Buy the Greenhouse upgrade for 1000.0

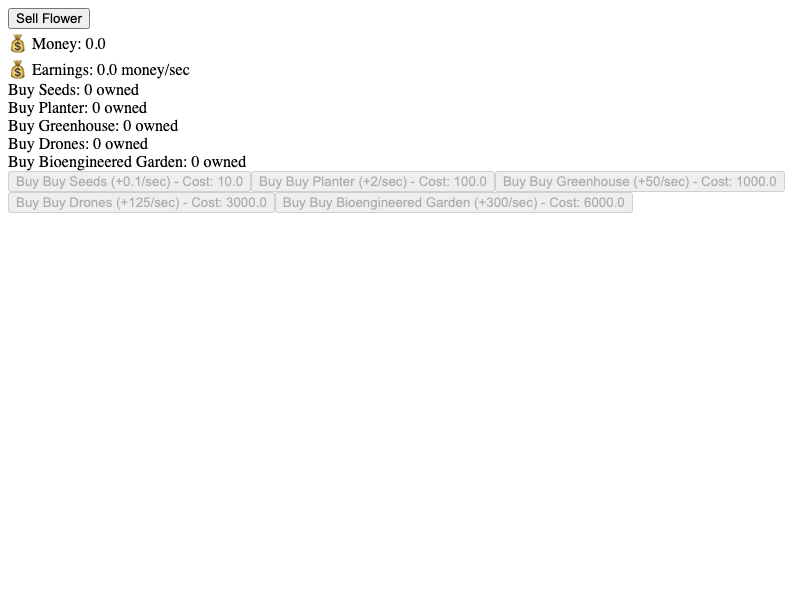[639, 182]
